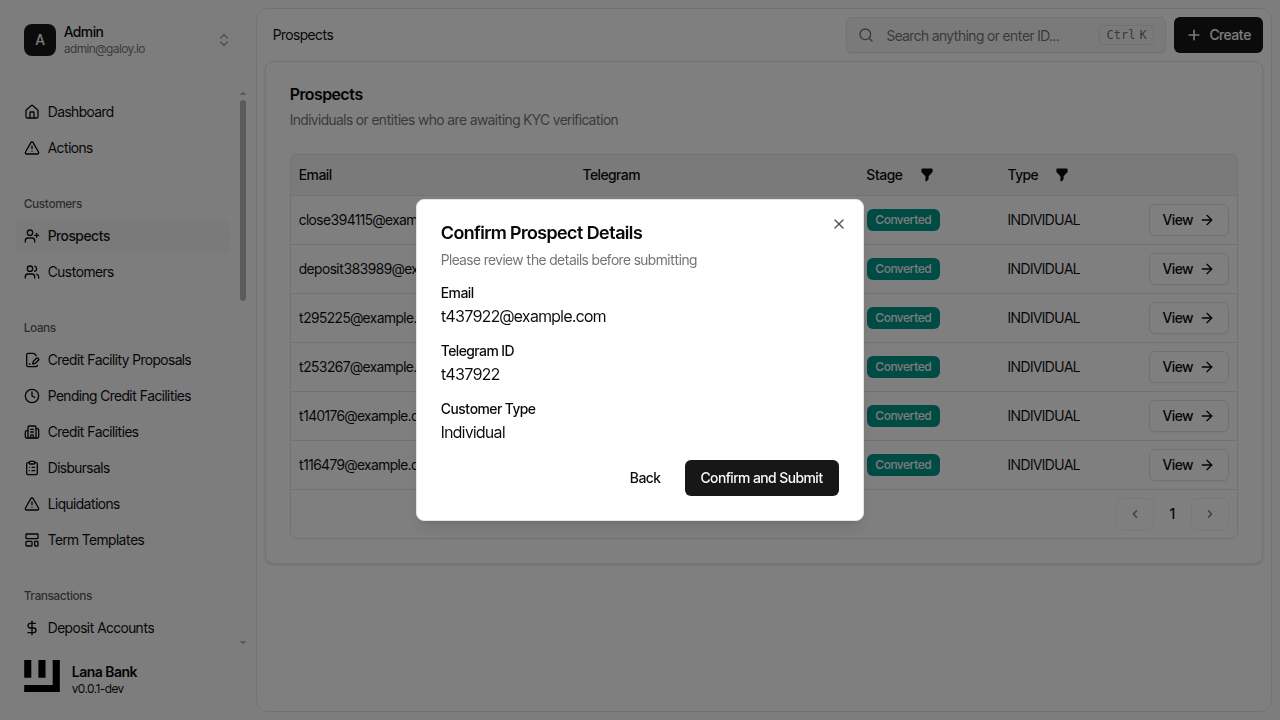Click Back in the dialog
This screenshot has width=1280, height=720.
[645, 478]
